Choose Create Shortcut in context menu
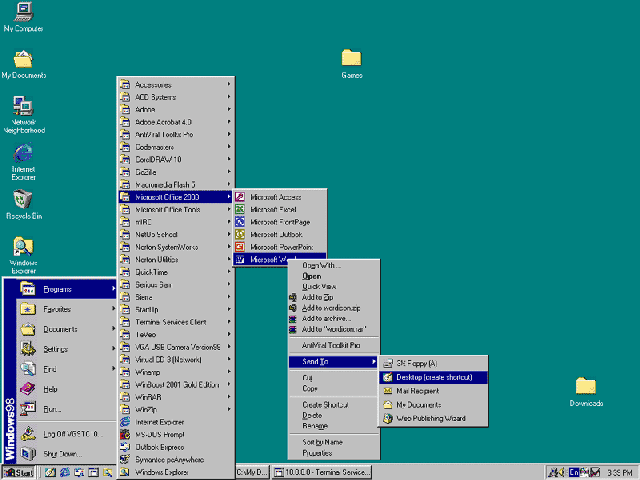The image size is (640, 480). (334, 404)
